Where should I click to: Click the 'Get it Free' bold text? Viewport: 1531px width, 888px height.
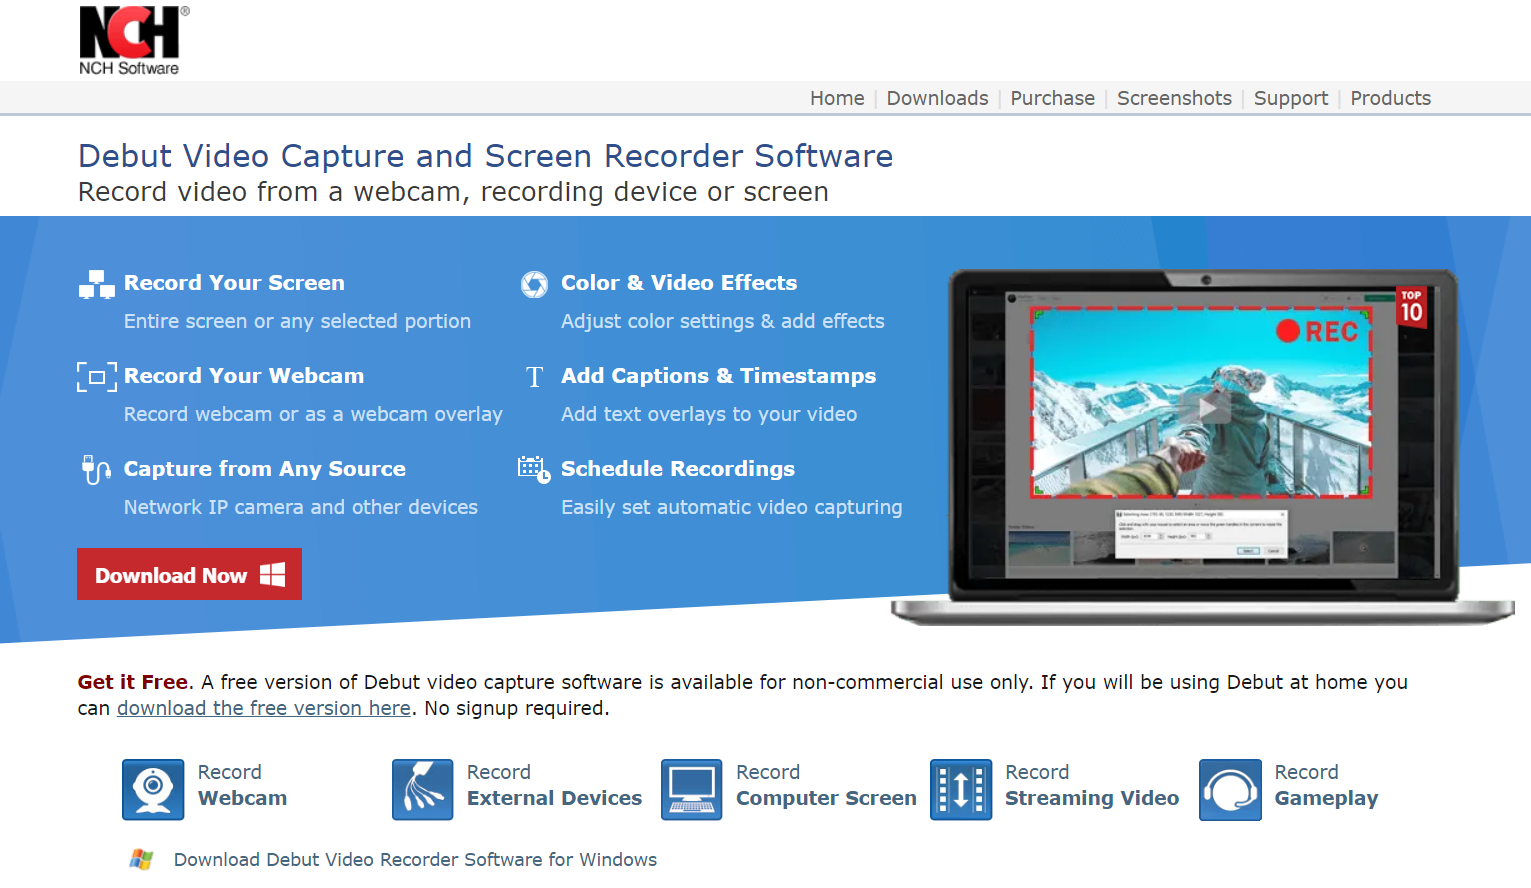[133, 682]
